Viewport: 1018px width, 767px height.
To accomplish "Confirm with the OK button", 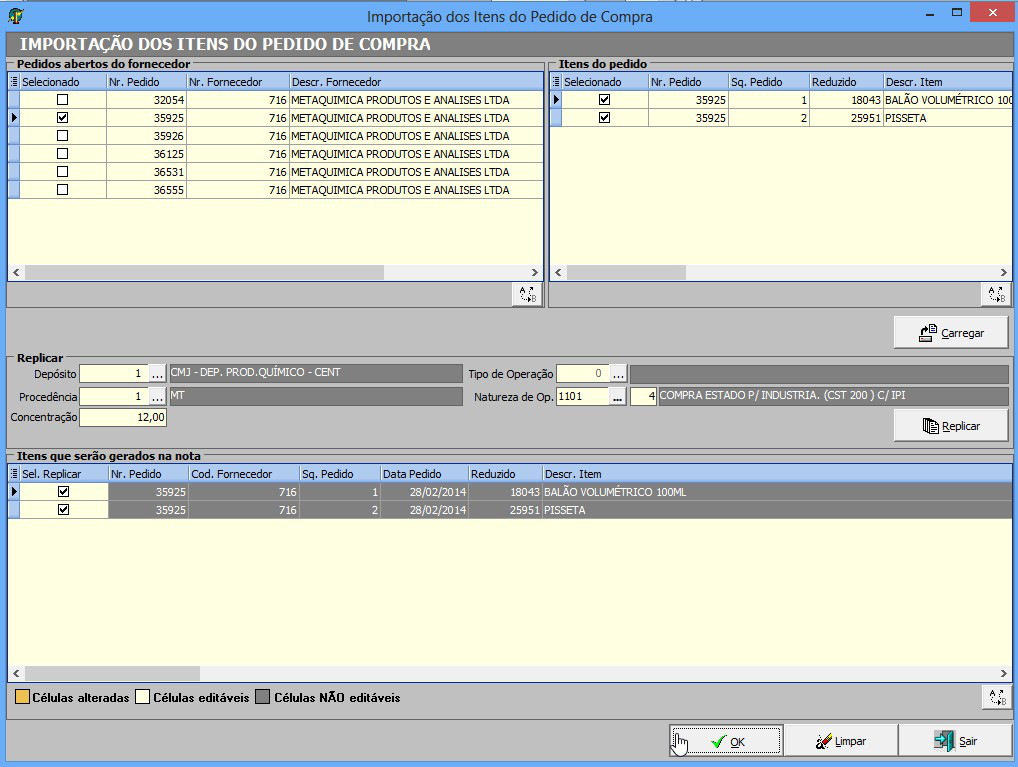I will (726, 741).
